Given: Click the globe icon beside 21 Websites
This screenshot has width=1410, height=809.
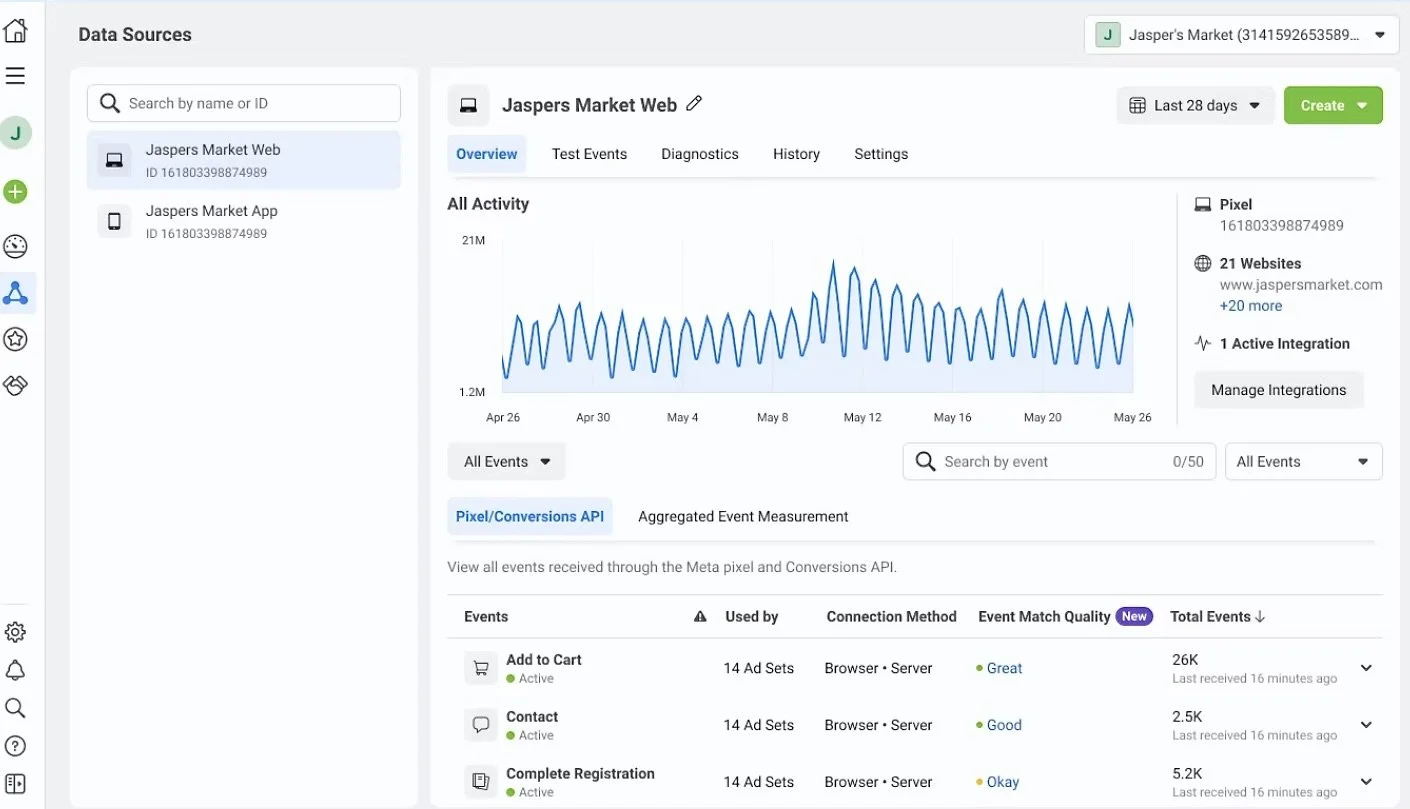Looking at the screenshot, I should (x=1203, y=264).
